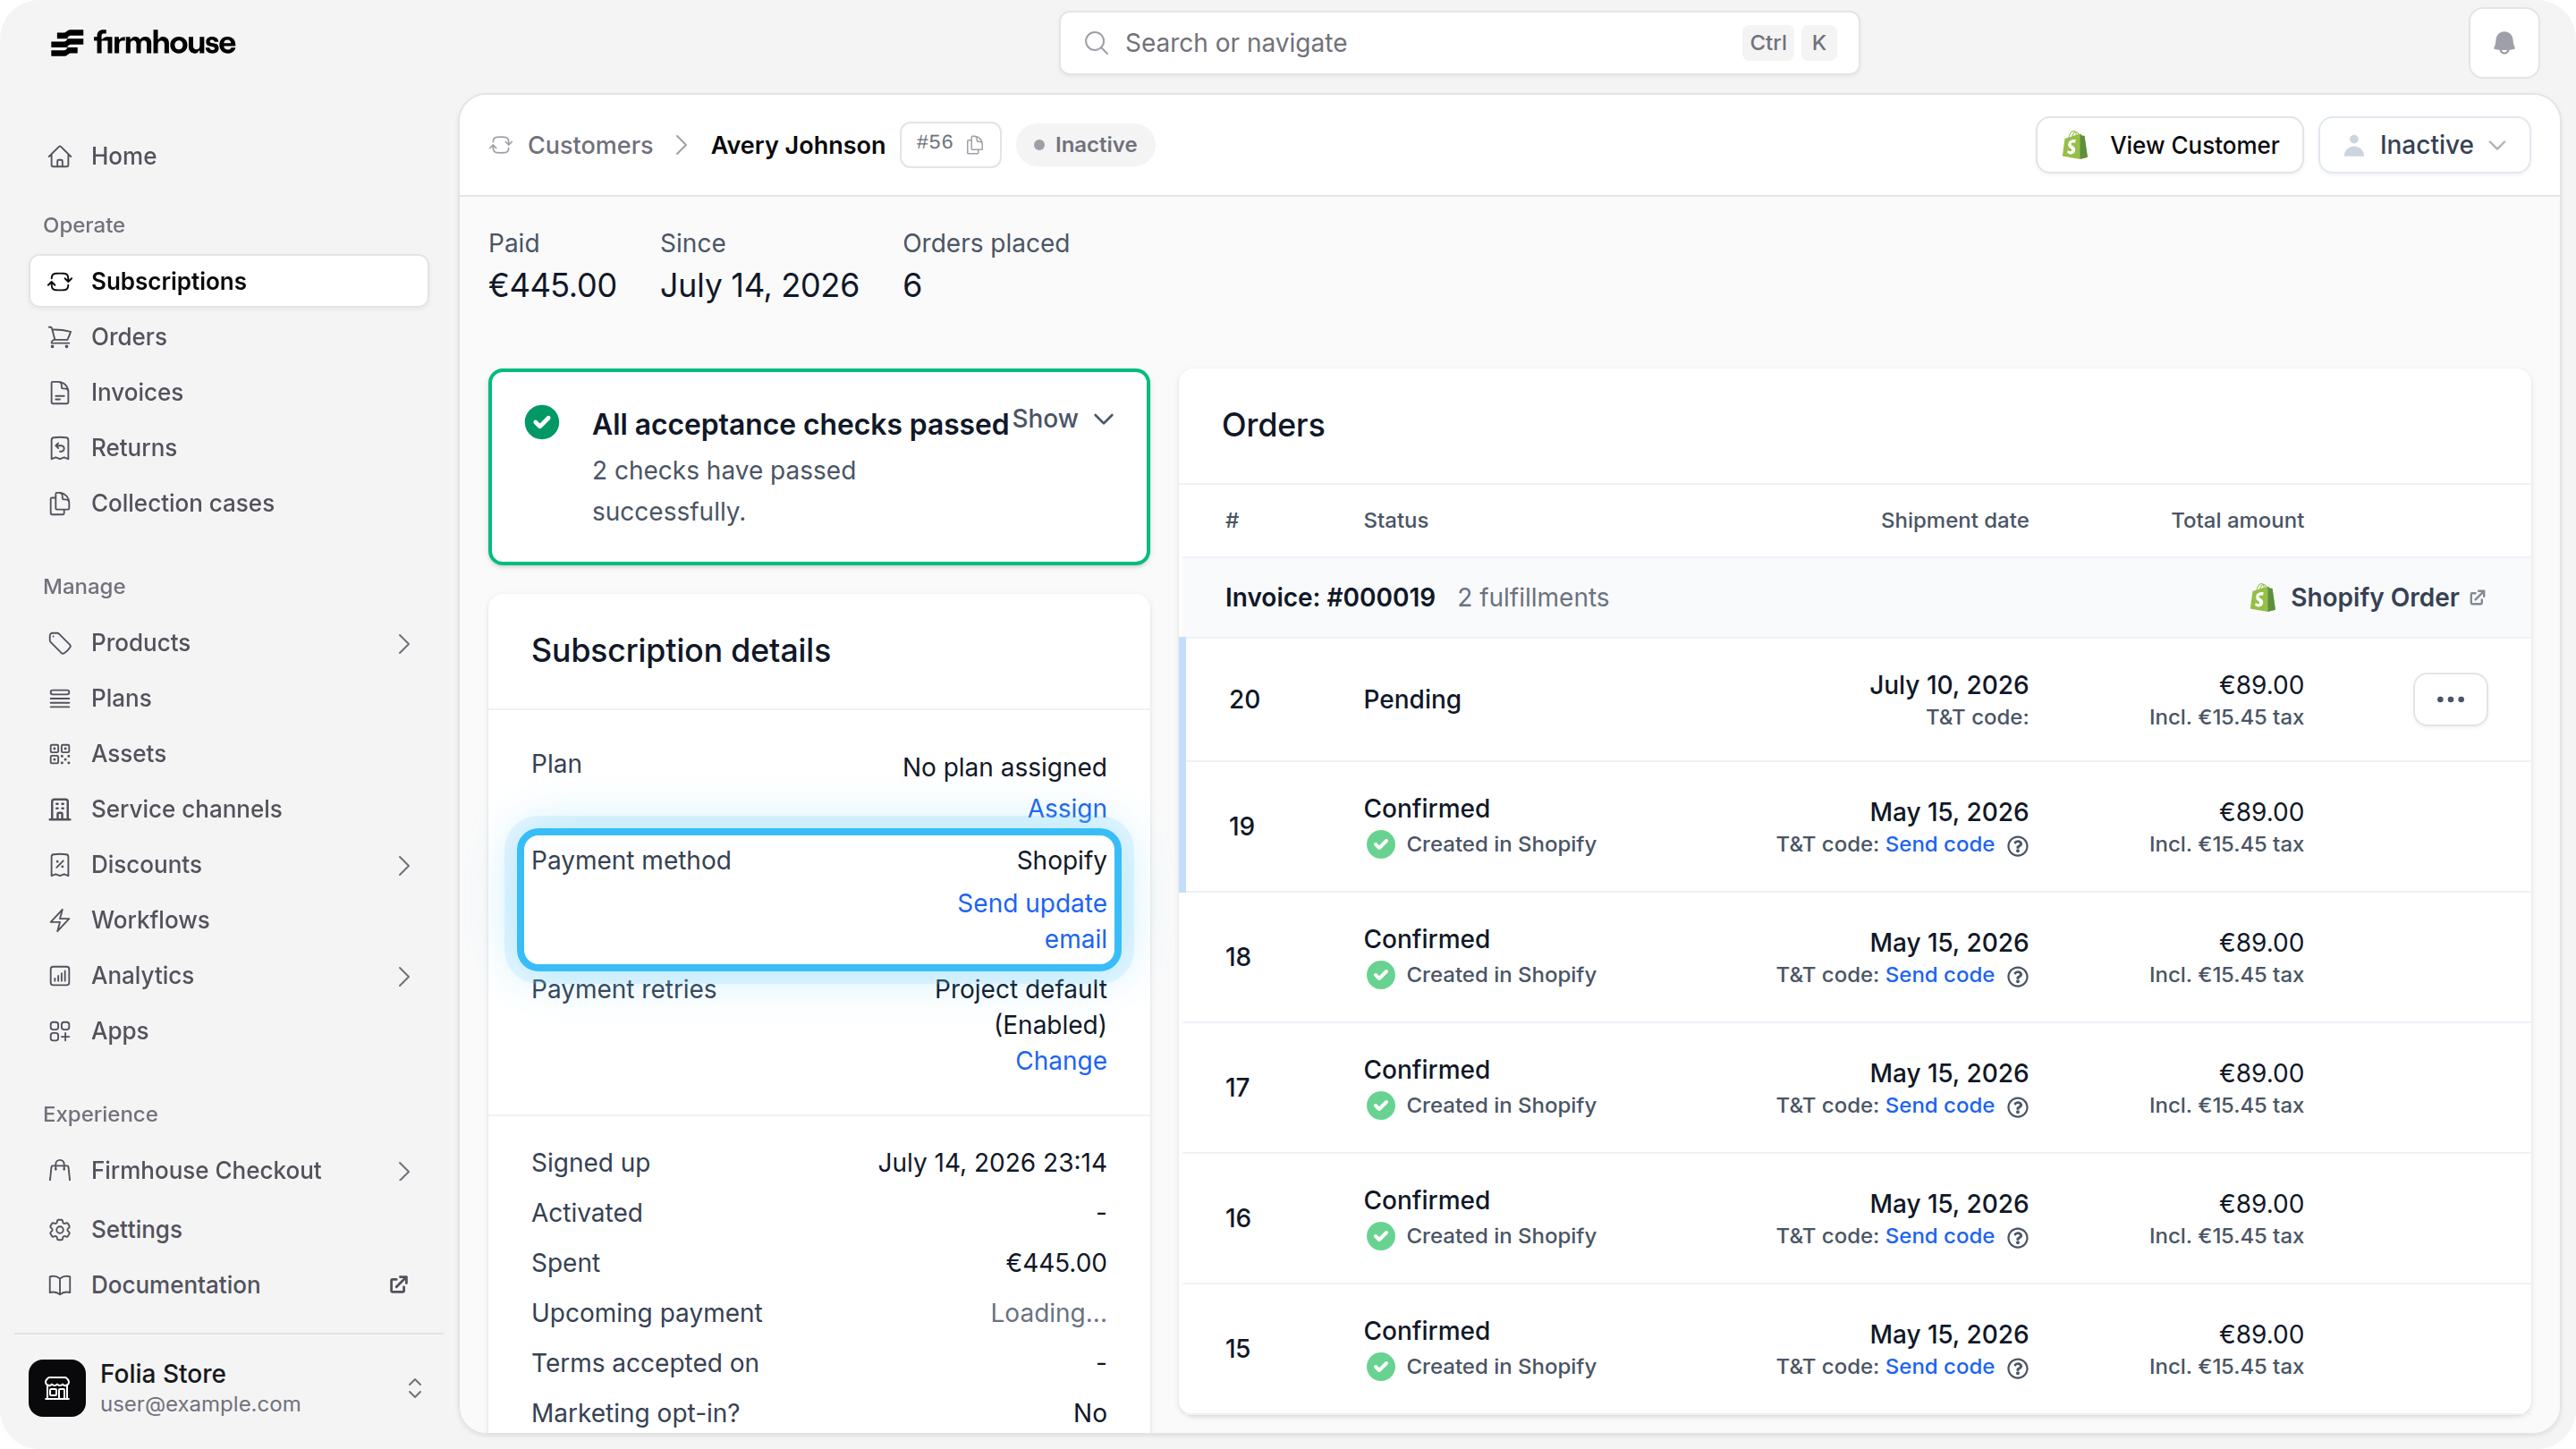The image size is (2576, 1449).
Task: Click the Upcoming payment Loading... value
Action: click(1048, 1313)
